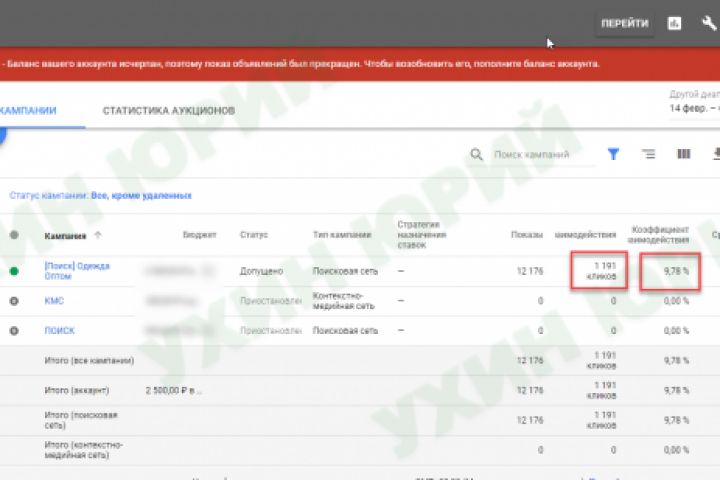Open the КМС campaign link
The height and width of the screenshot is (480, 720).
click(54, 301)
